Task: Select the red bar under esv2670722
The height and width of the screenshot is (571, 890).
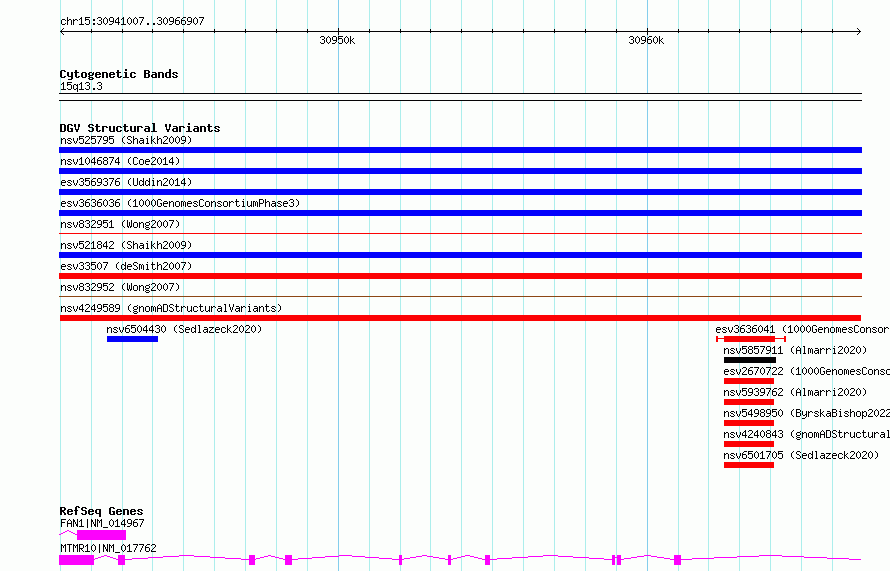Action: pos(749,381)
